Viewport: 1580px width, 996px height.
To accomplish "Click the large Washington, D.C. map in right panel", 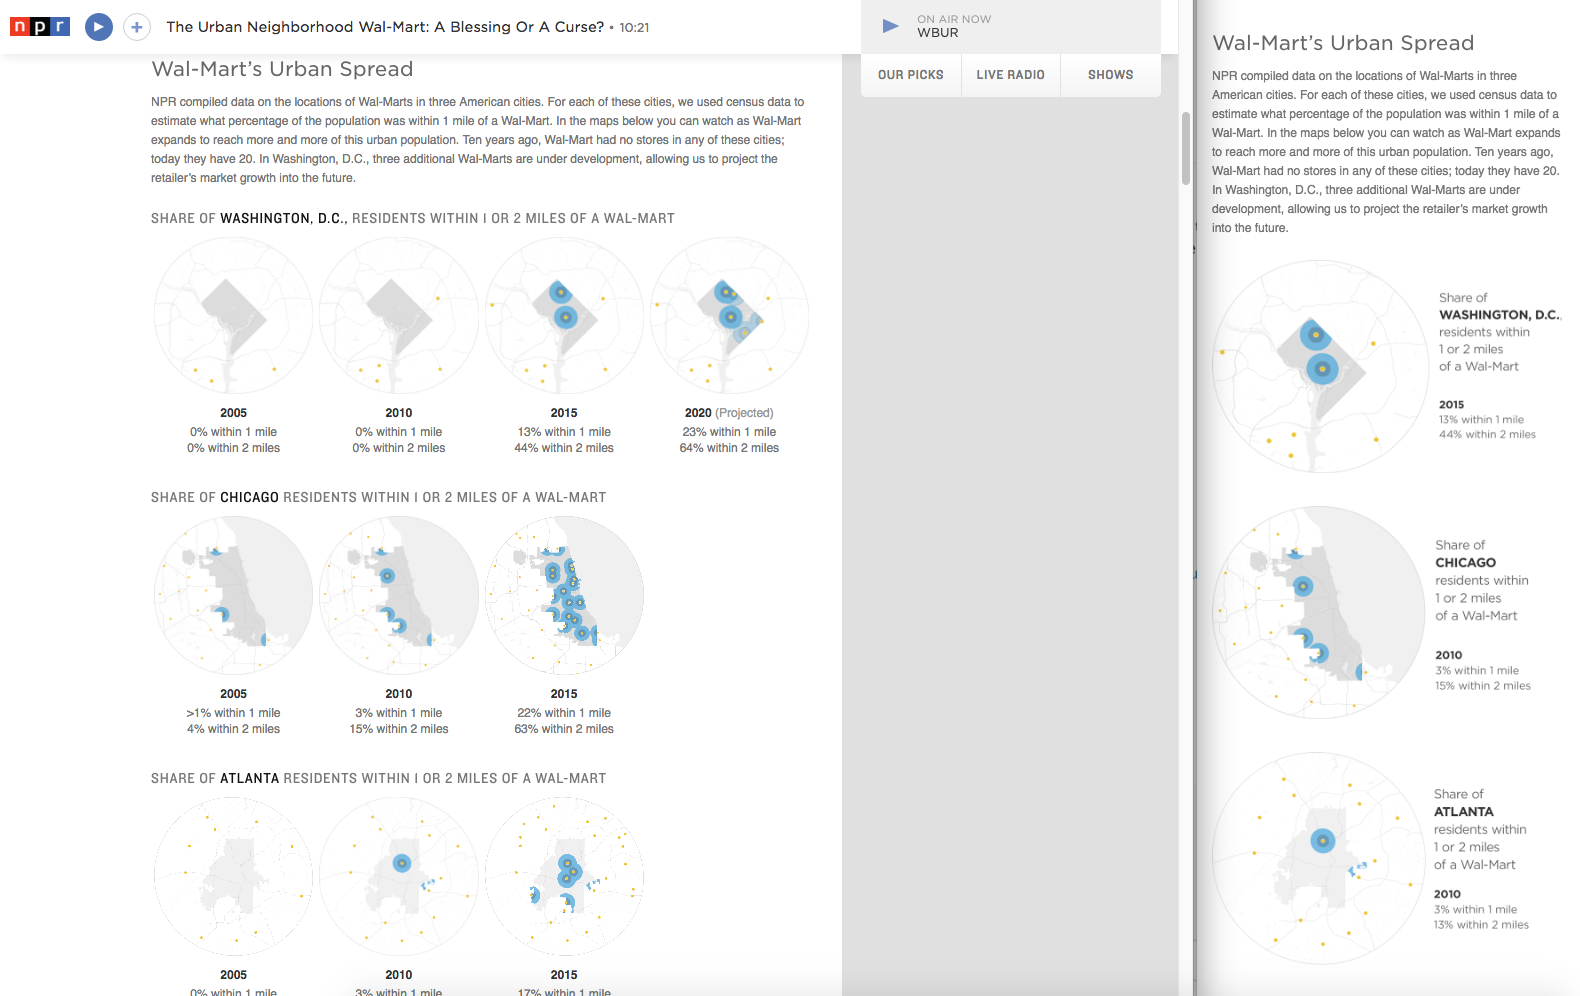I will point(1317,366).
